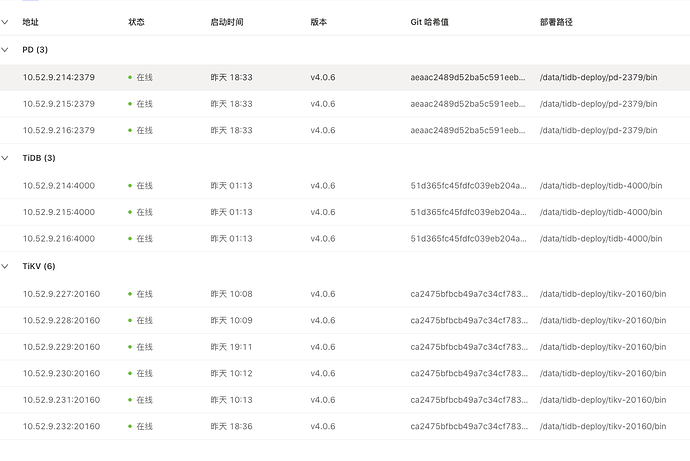Click start time 昨天 10:08
This screenshot has height=461, width=690.
231,294
